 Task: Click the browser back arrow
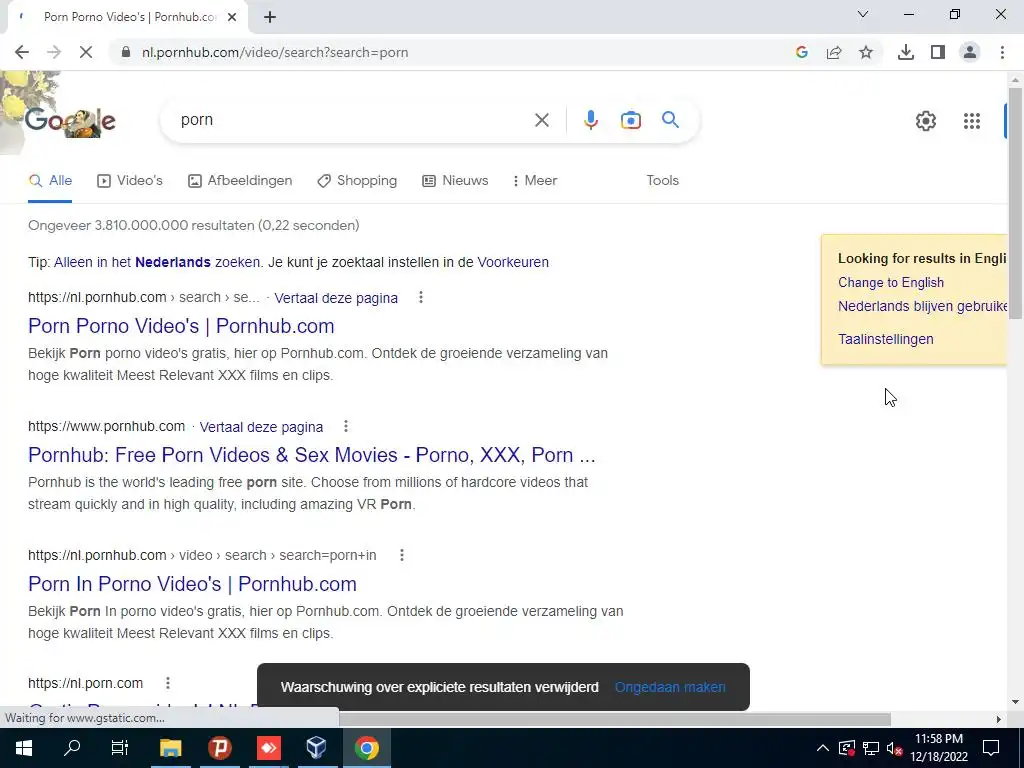[22, 52]
